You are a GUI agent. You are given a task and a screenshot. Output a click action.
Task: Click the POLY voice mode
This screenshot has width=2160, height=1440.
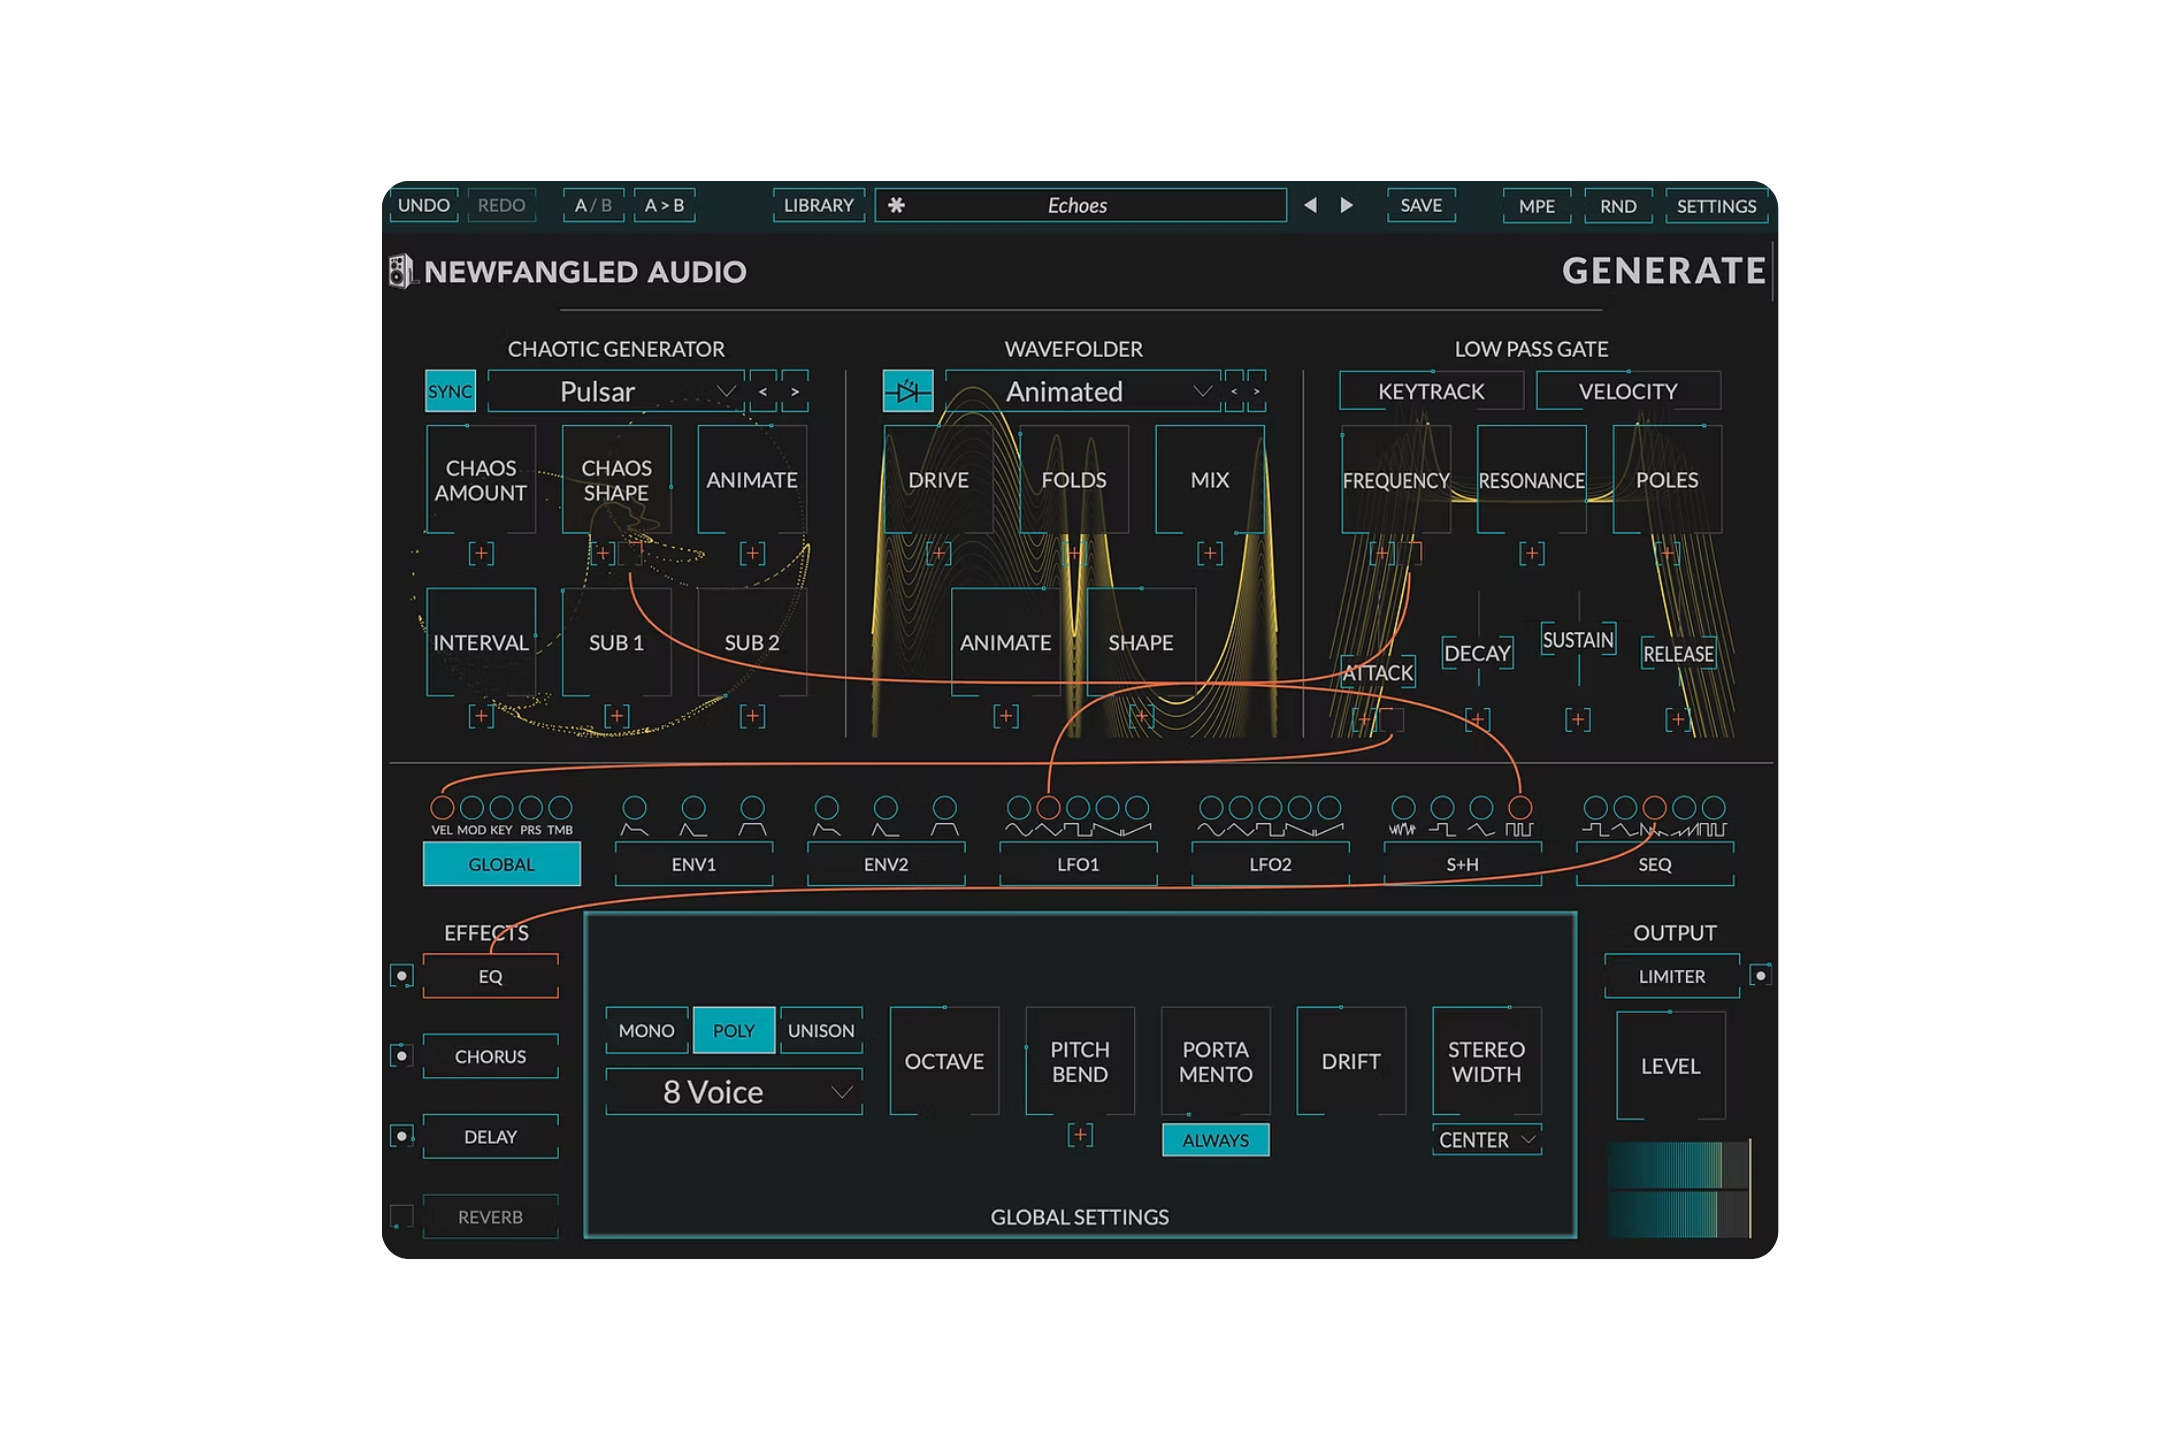click(x=734, y=1030)
